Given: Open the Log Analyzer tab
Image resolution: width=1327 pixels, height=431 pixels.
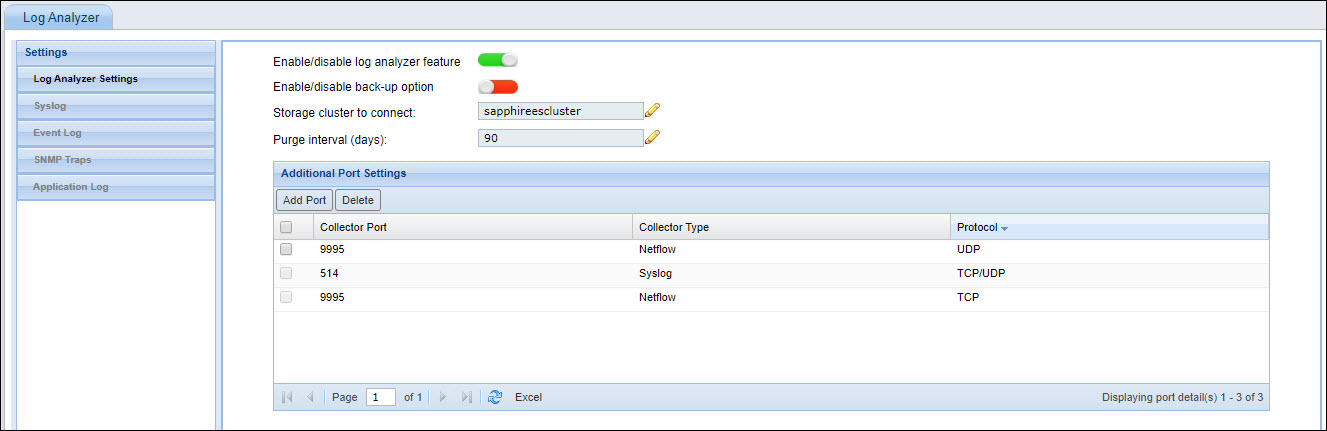Looking at the screenshot, I should pos(61,16).
